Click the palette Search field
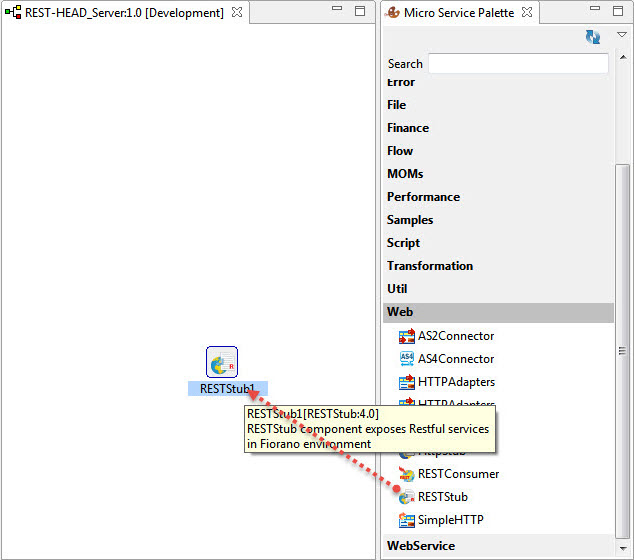 [518, 63]
